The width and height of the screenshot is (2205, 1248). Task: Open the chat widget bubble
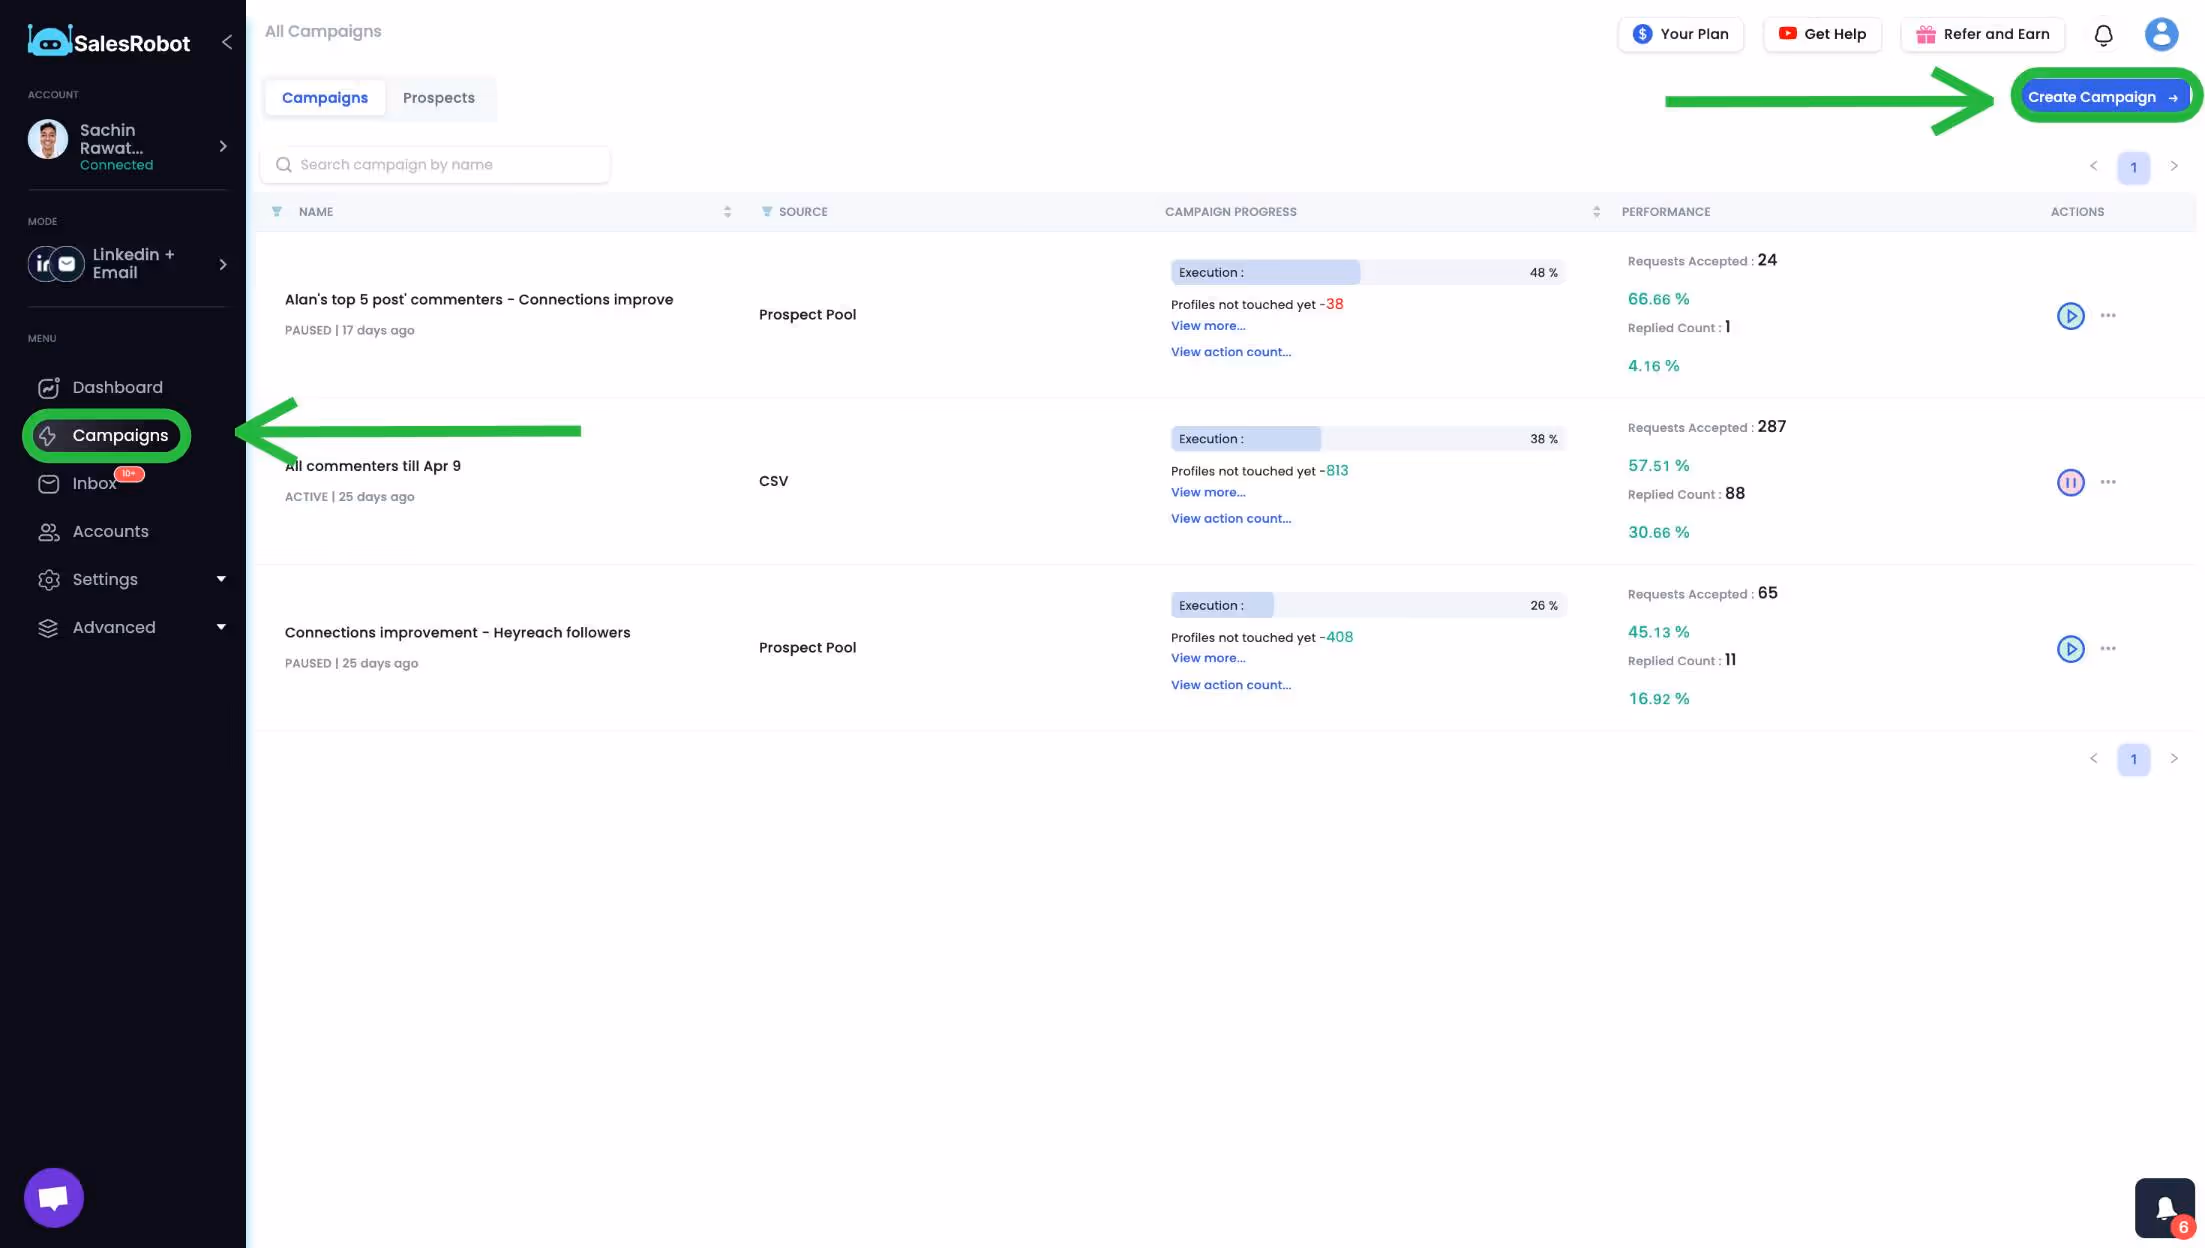click(x=53, y=1197)
